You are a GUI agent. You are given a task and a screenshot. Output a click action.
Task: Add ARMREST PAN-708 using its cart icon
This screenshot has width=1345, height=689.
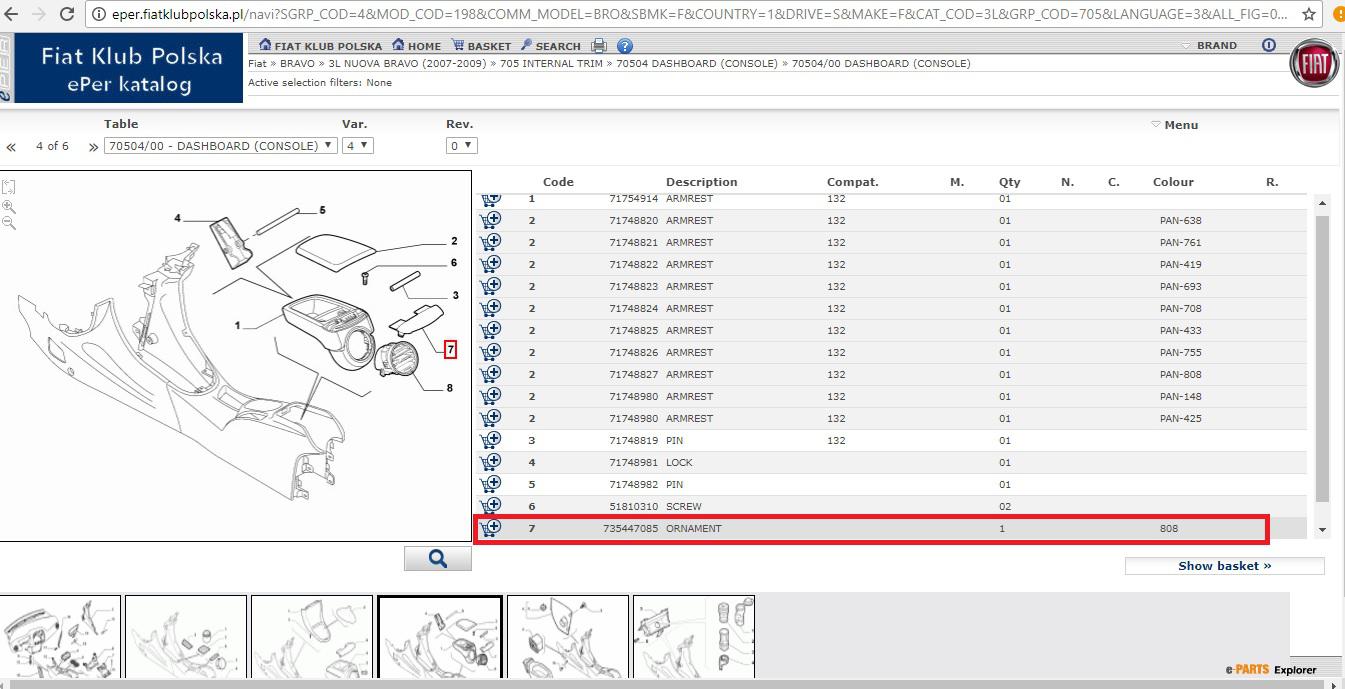click(x=491, y=308)
